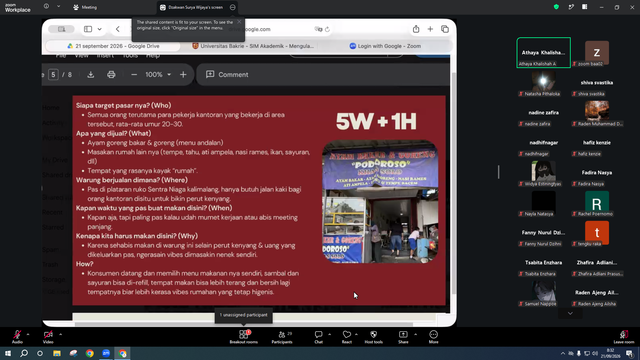Expand the video options arrow next to Video
Screen dimensions: 640x360
click(60, 334)
